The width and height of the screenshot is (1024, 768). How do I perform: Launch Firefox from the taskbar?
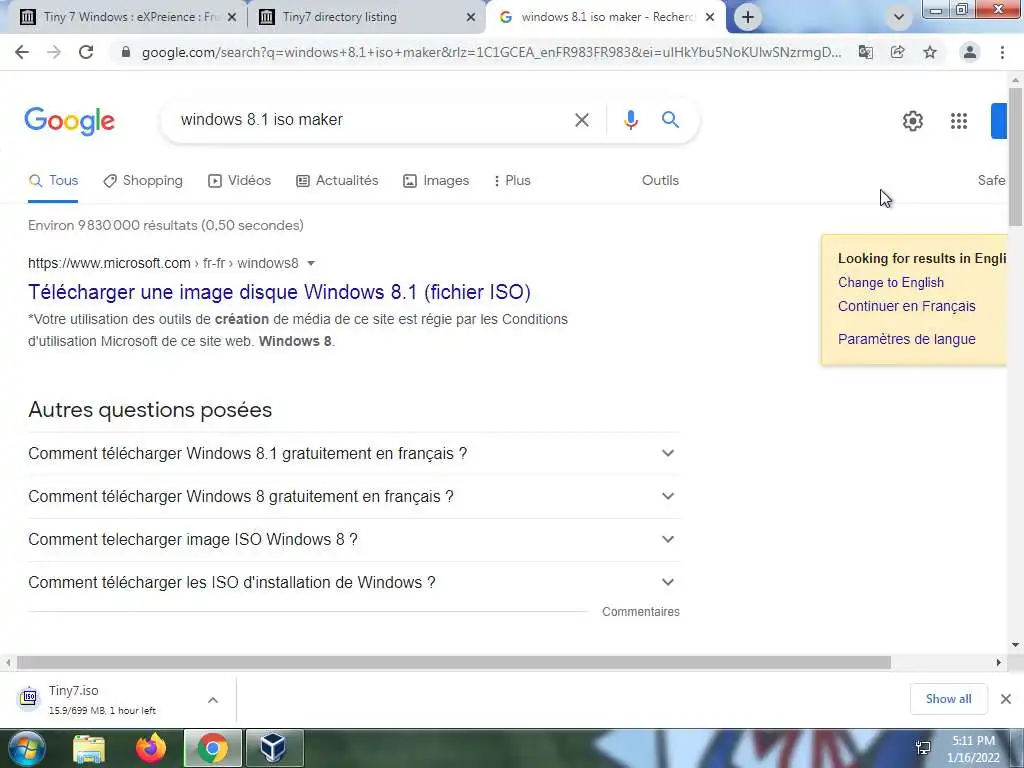tap(151, 749)
